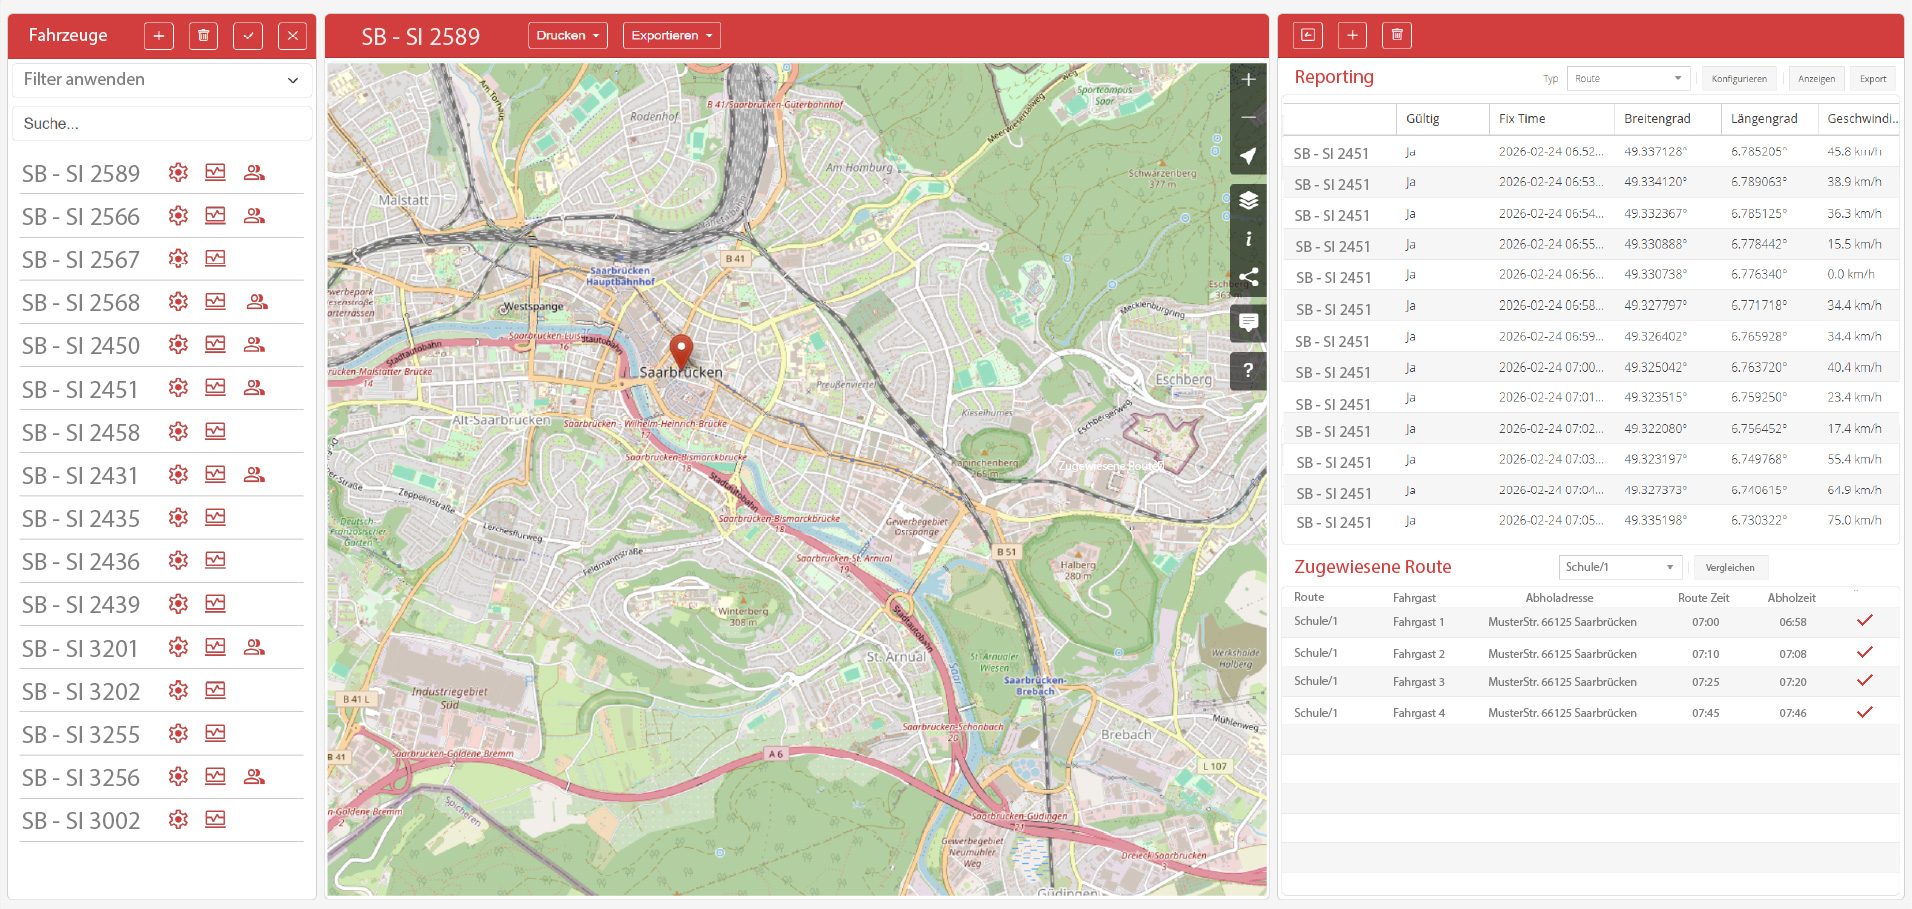Sort by Breitengrad column header

pyautogui.click(x=1667, y=119)
